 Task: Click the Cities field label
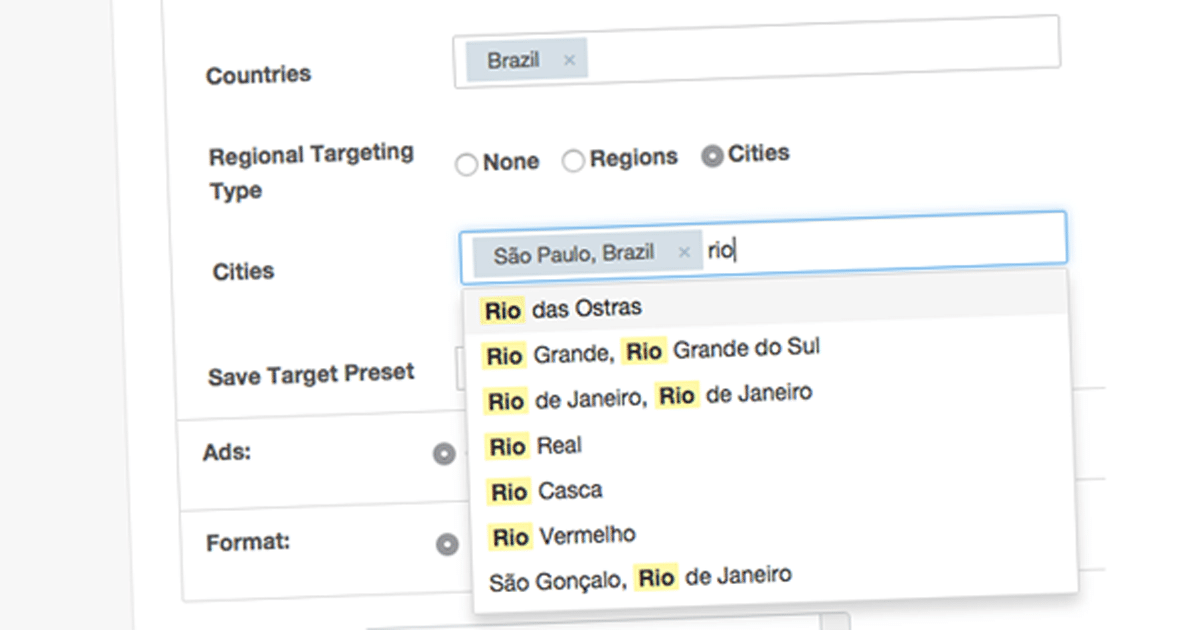click(243, 272)
